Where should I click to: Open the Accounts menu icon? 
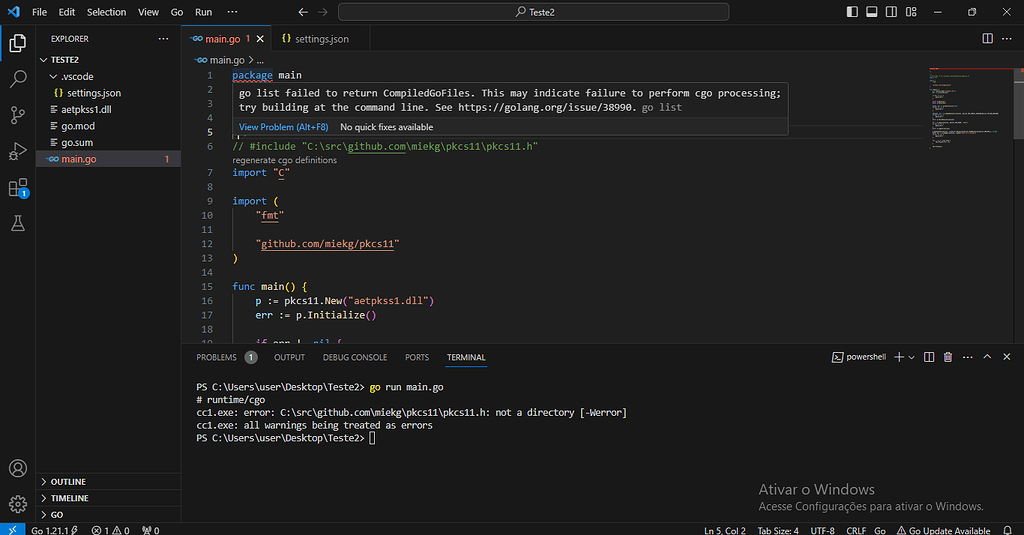[x=18, y=468]
